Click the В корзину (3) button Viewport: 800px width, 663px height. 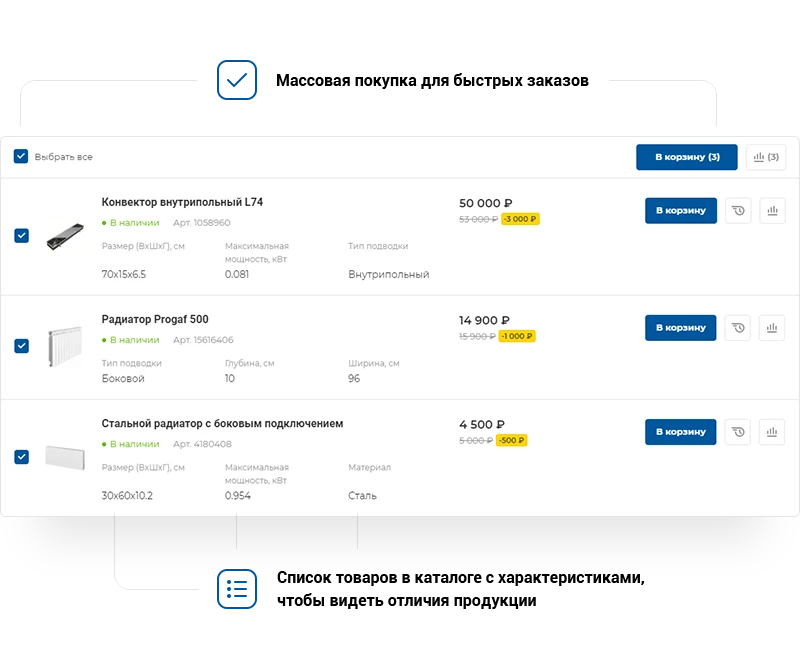point(687,157)
